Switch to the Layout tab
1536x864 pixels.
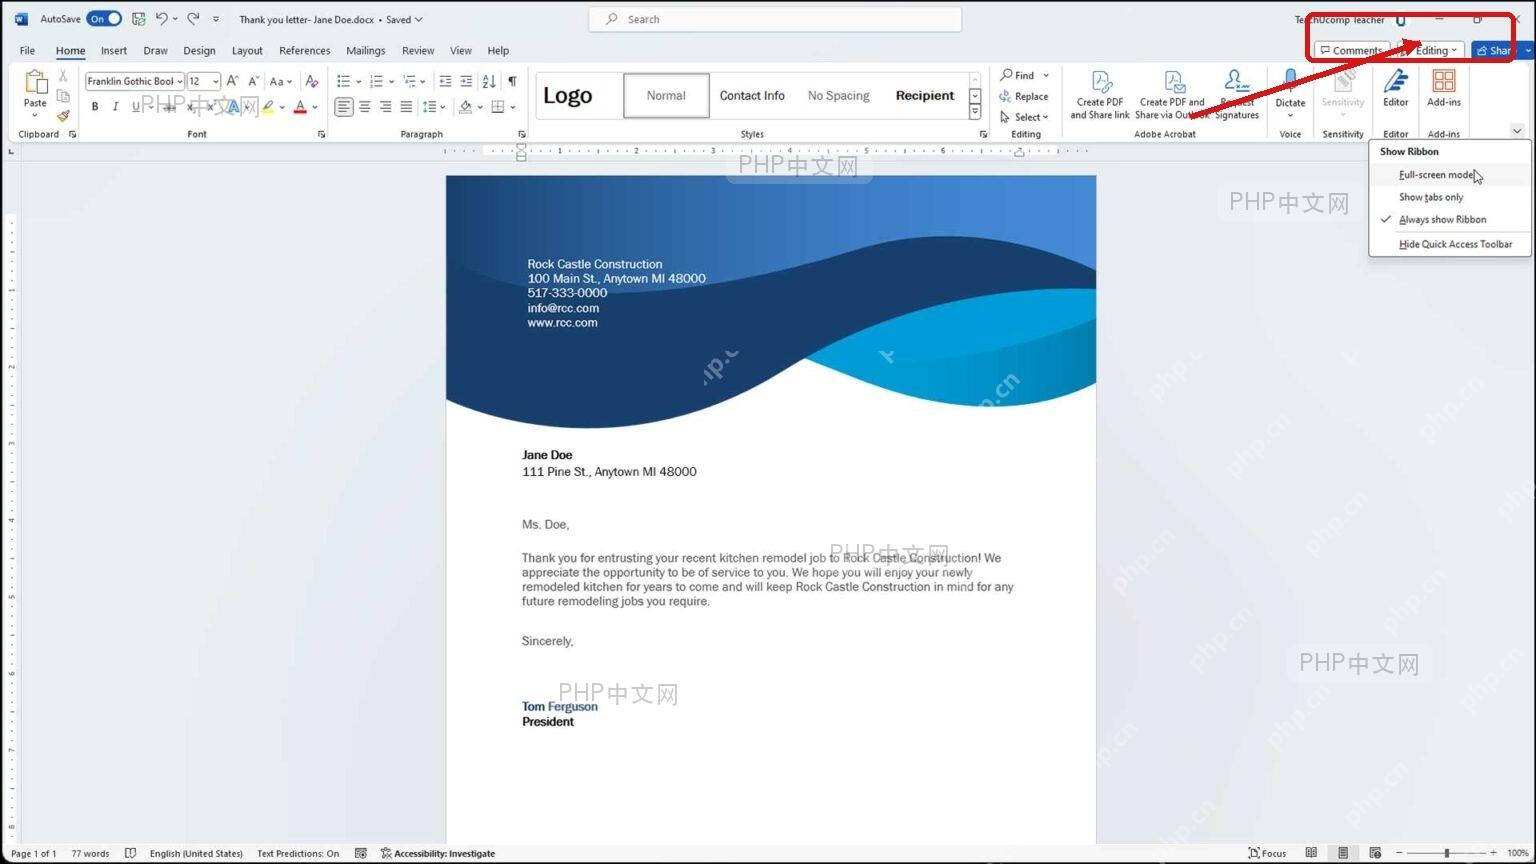pos(247,50)
